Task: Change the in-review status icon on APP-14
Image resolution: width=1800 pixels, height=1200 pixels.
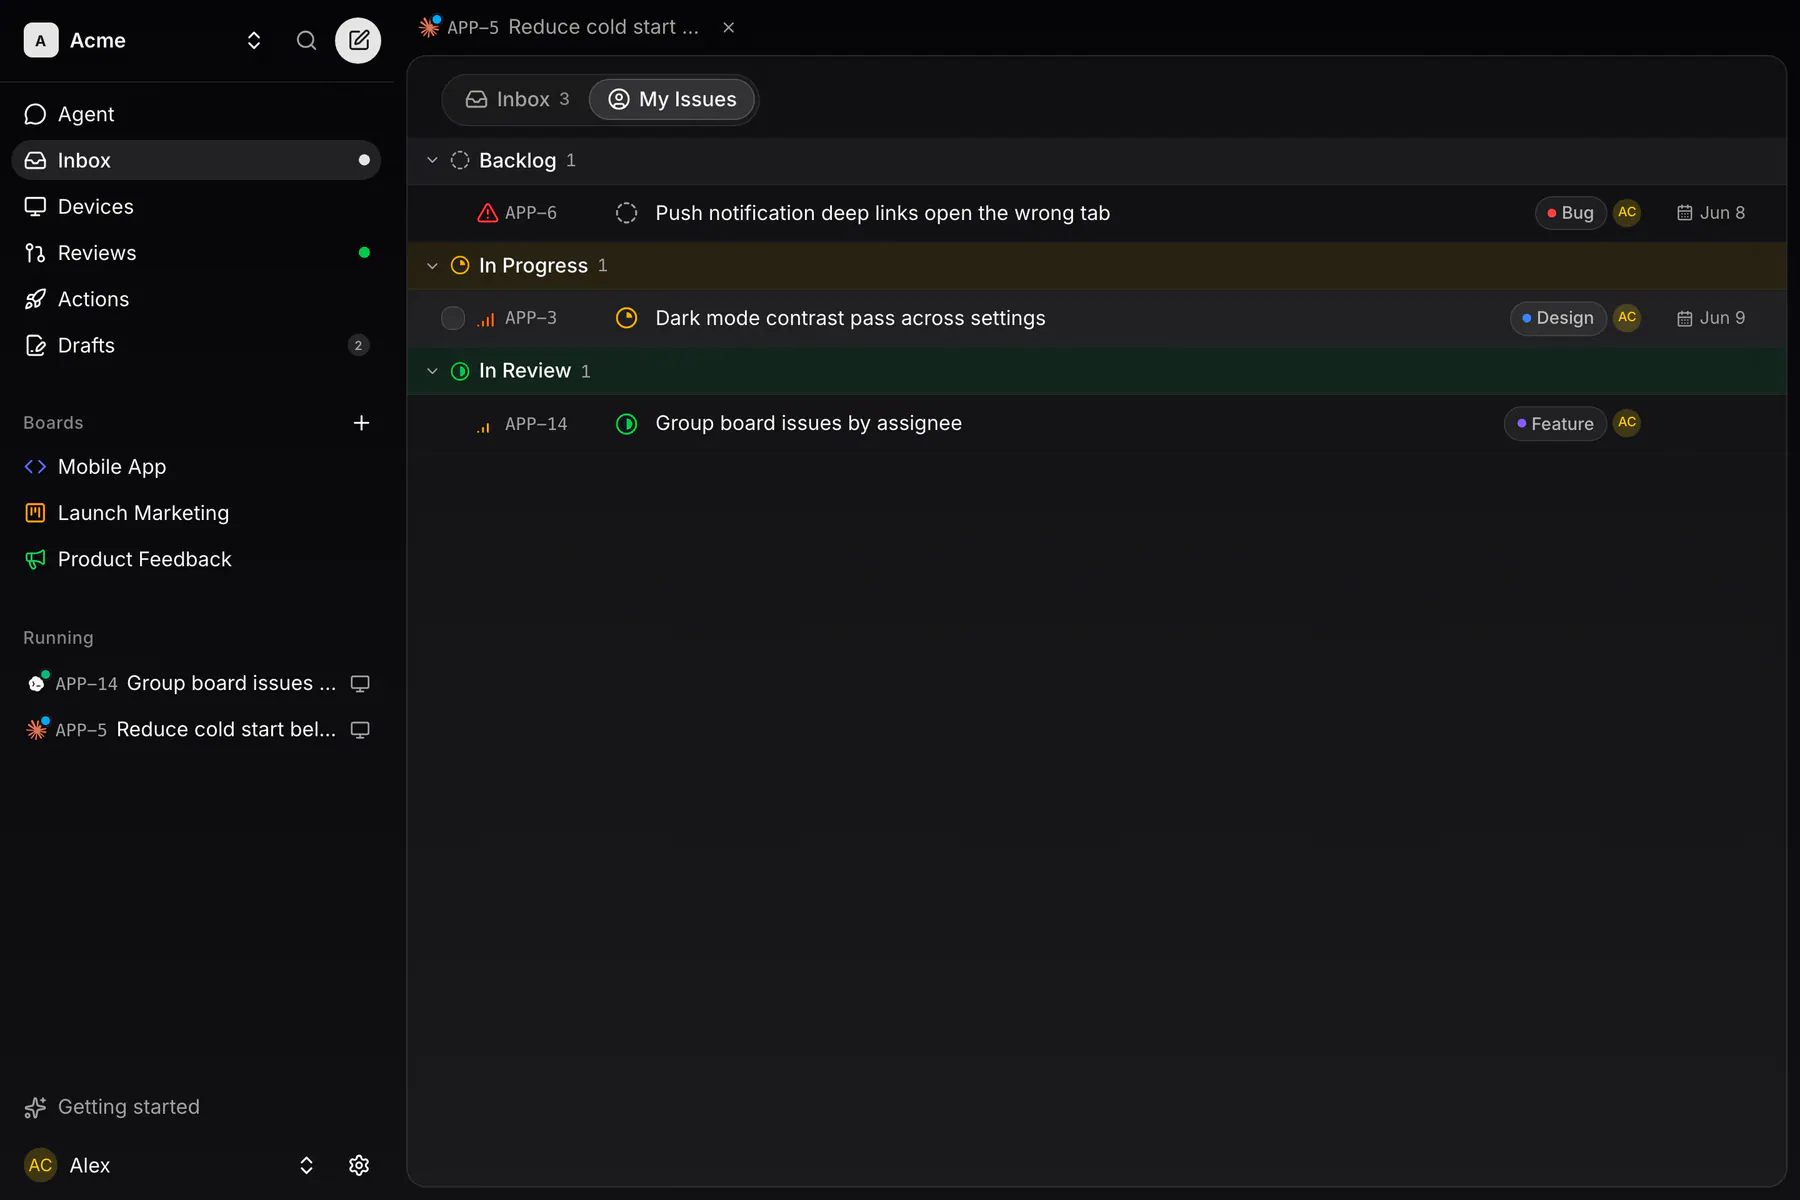Action: pyautogui.click(x=626, y=423)
